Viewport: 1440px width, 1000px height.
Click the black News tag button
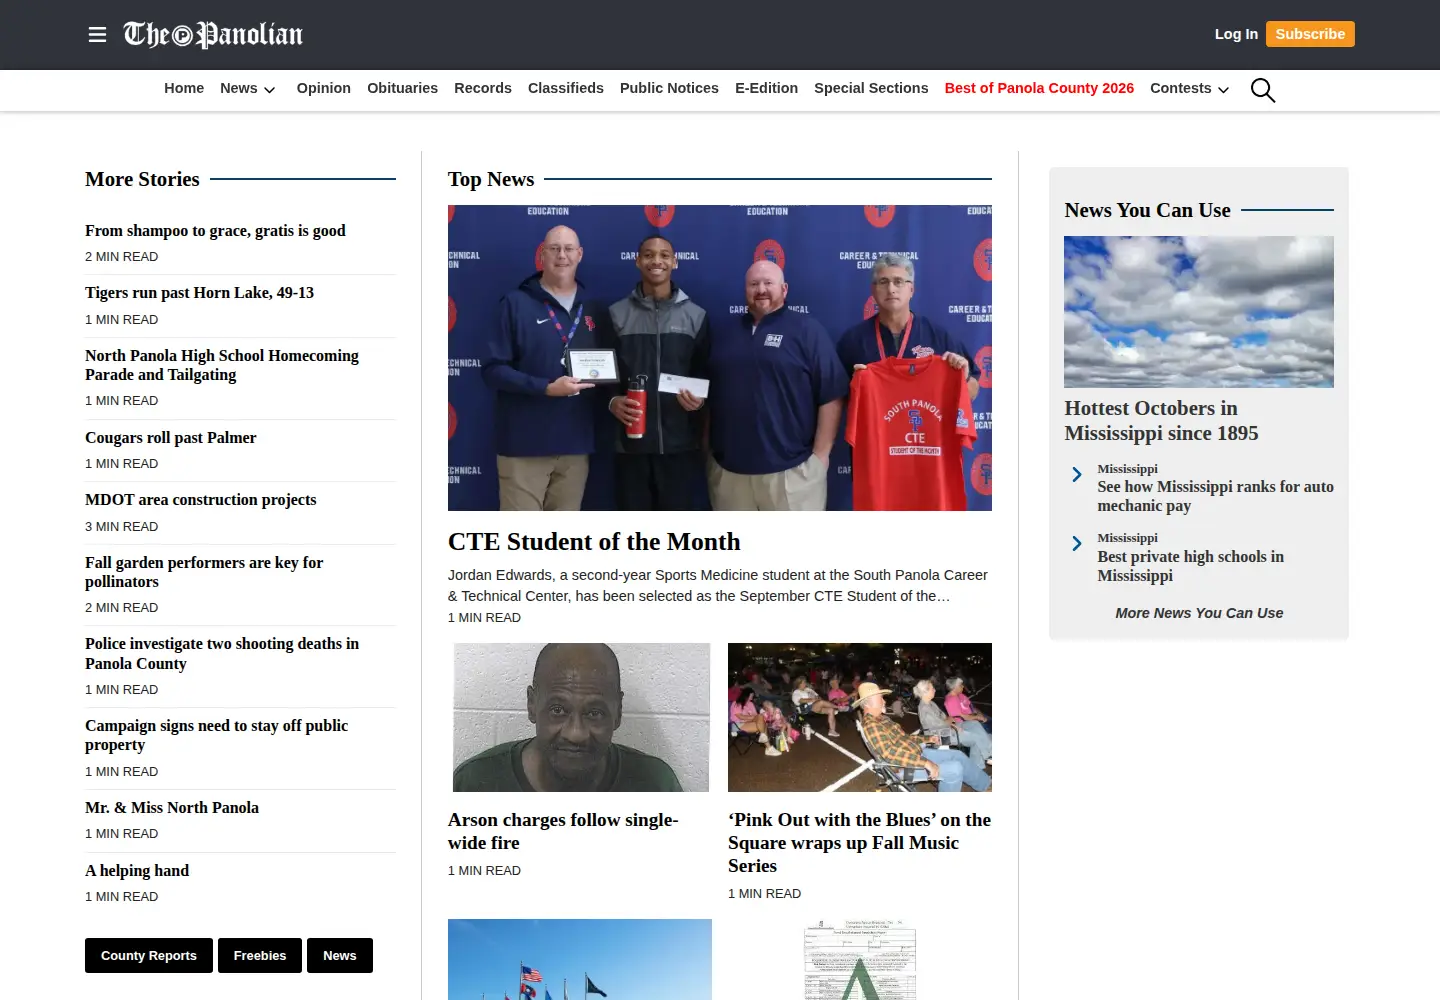pos(340,956)
